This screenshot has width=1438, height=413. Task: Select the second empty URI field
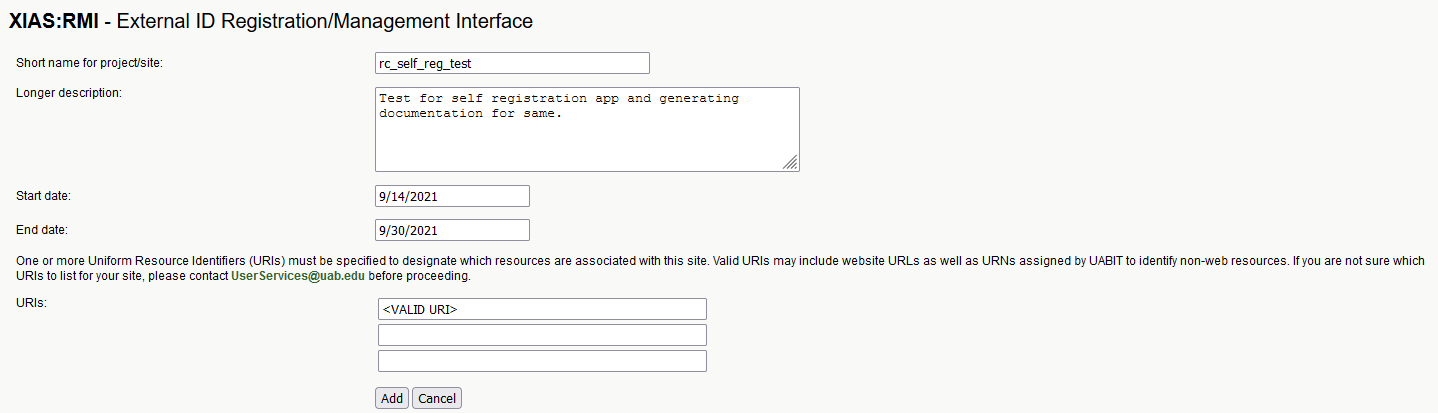click(x=541, y=335)
